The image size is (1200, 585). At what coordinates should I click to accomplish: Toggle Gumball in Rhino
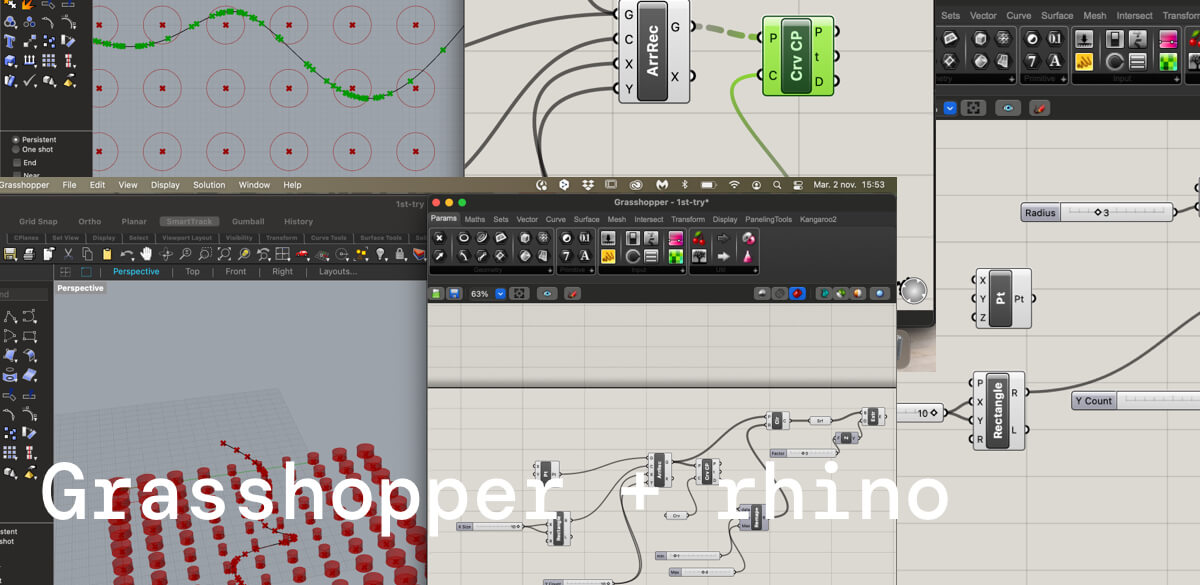click(248, 222)
